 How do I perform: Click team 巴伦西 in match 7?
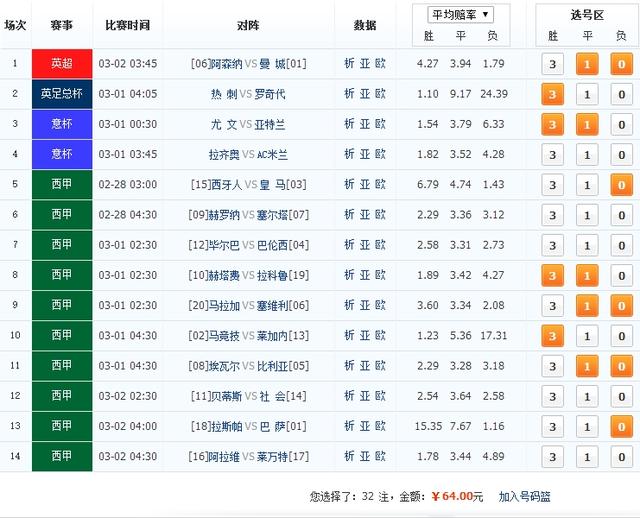(272, 245)
